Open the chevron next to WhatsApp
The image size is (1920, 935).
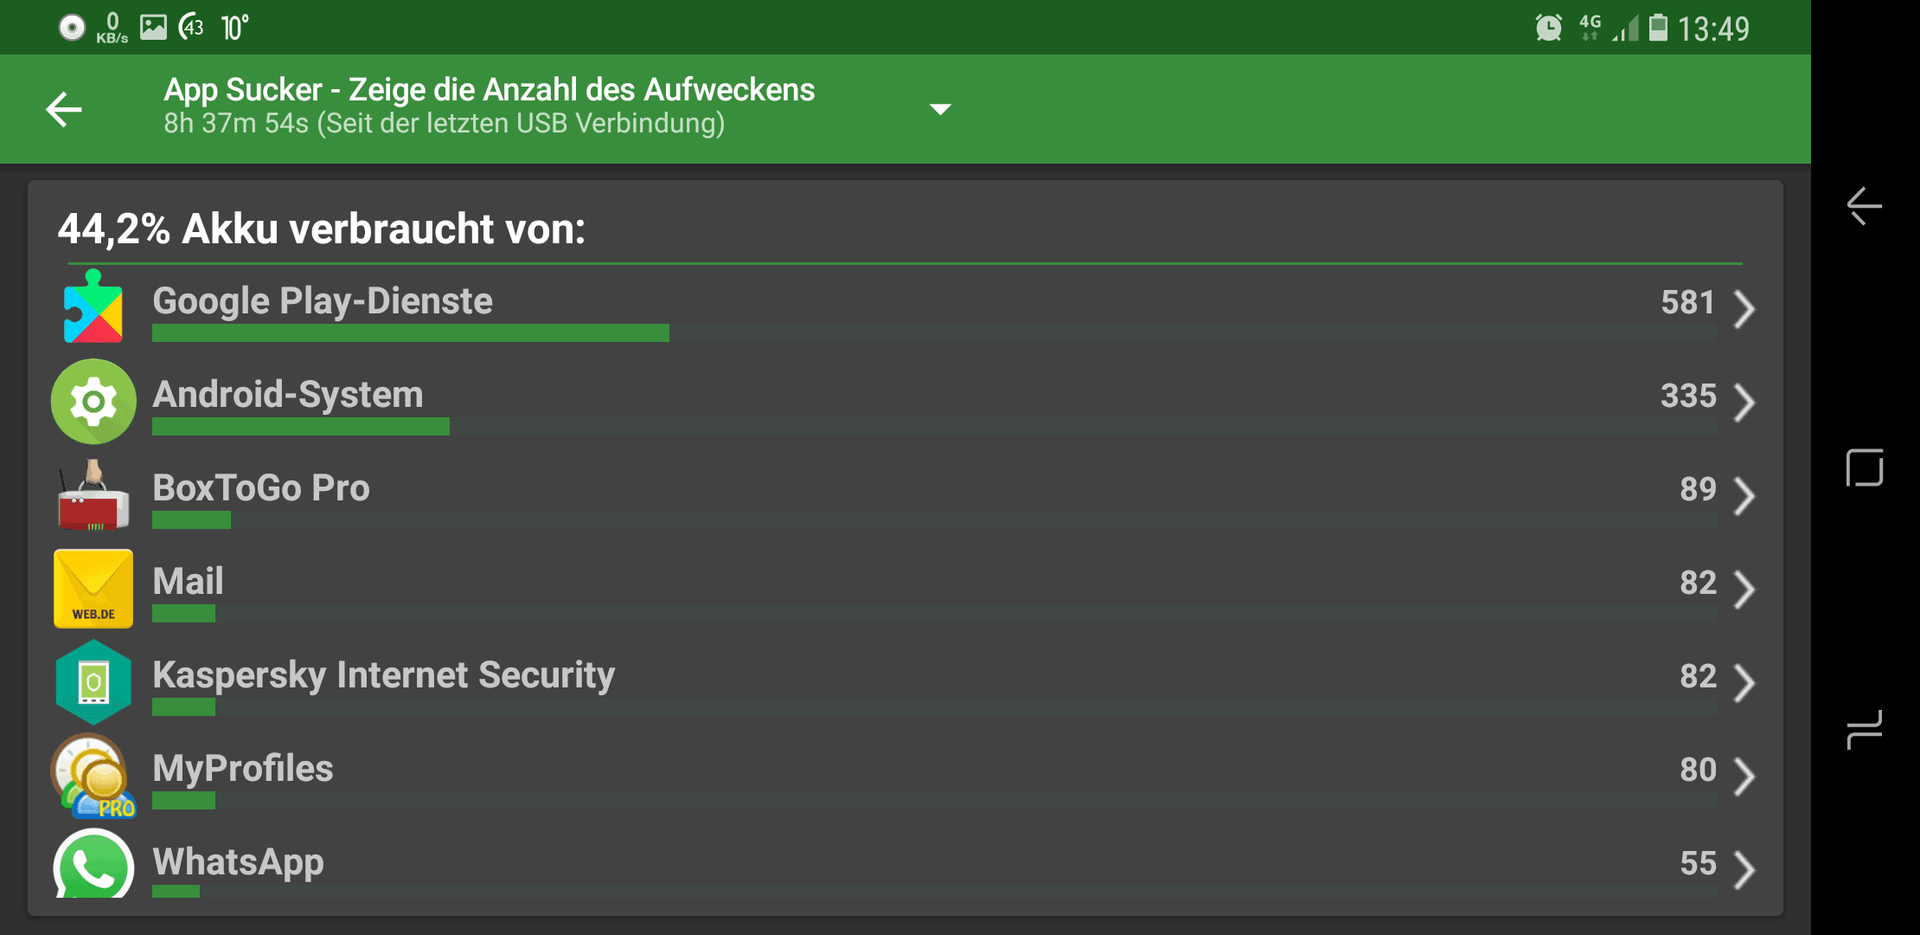[x=1744, y=869]
